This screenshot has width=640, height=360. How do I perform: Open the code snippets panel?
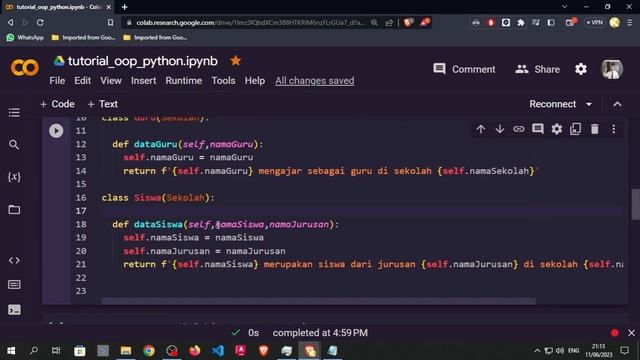14,260
